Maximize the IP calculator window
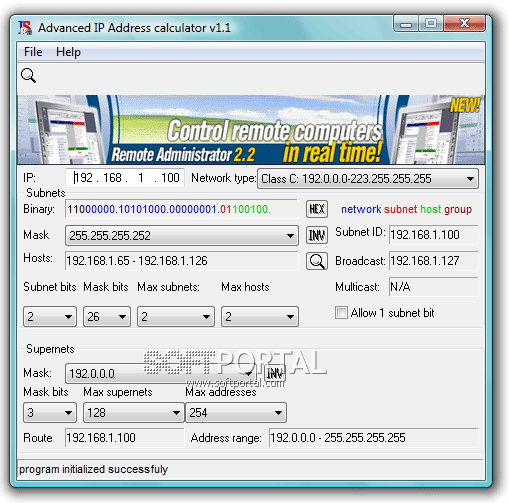The width and height of the screenshot is (509, 503). 431,24
